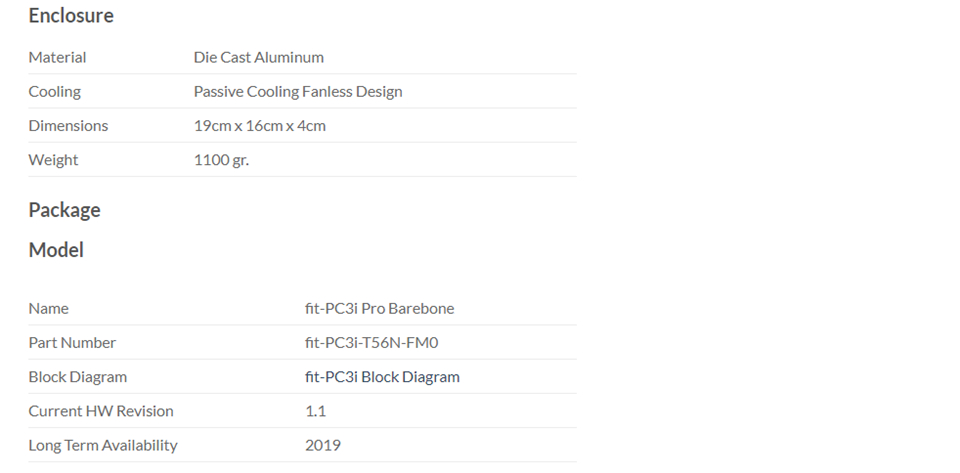This screenshot has width=960, height=473.
Task: Select the fit-PC3i Pro Barebone name
Action: (x=380, y=308)
